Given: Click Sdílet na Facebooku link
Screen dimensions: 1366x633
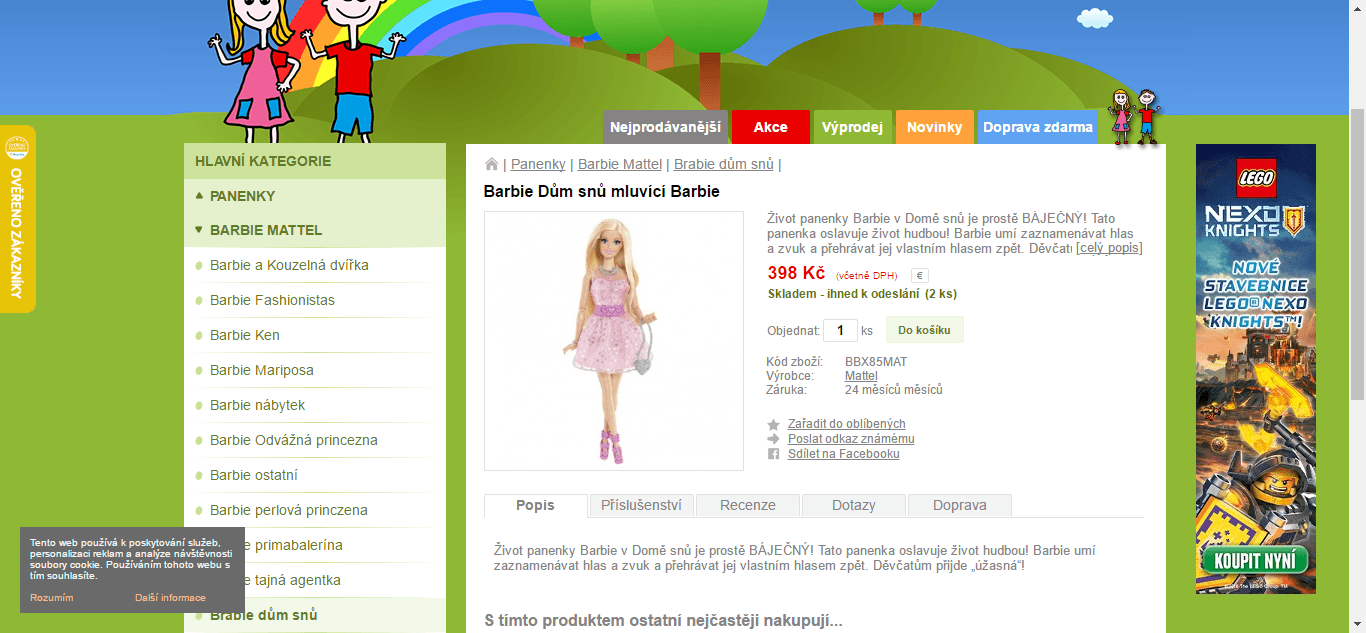Looking at the screenshot, I should click(844, 454).
